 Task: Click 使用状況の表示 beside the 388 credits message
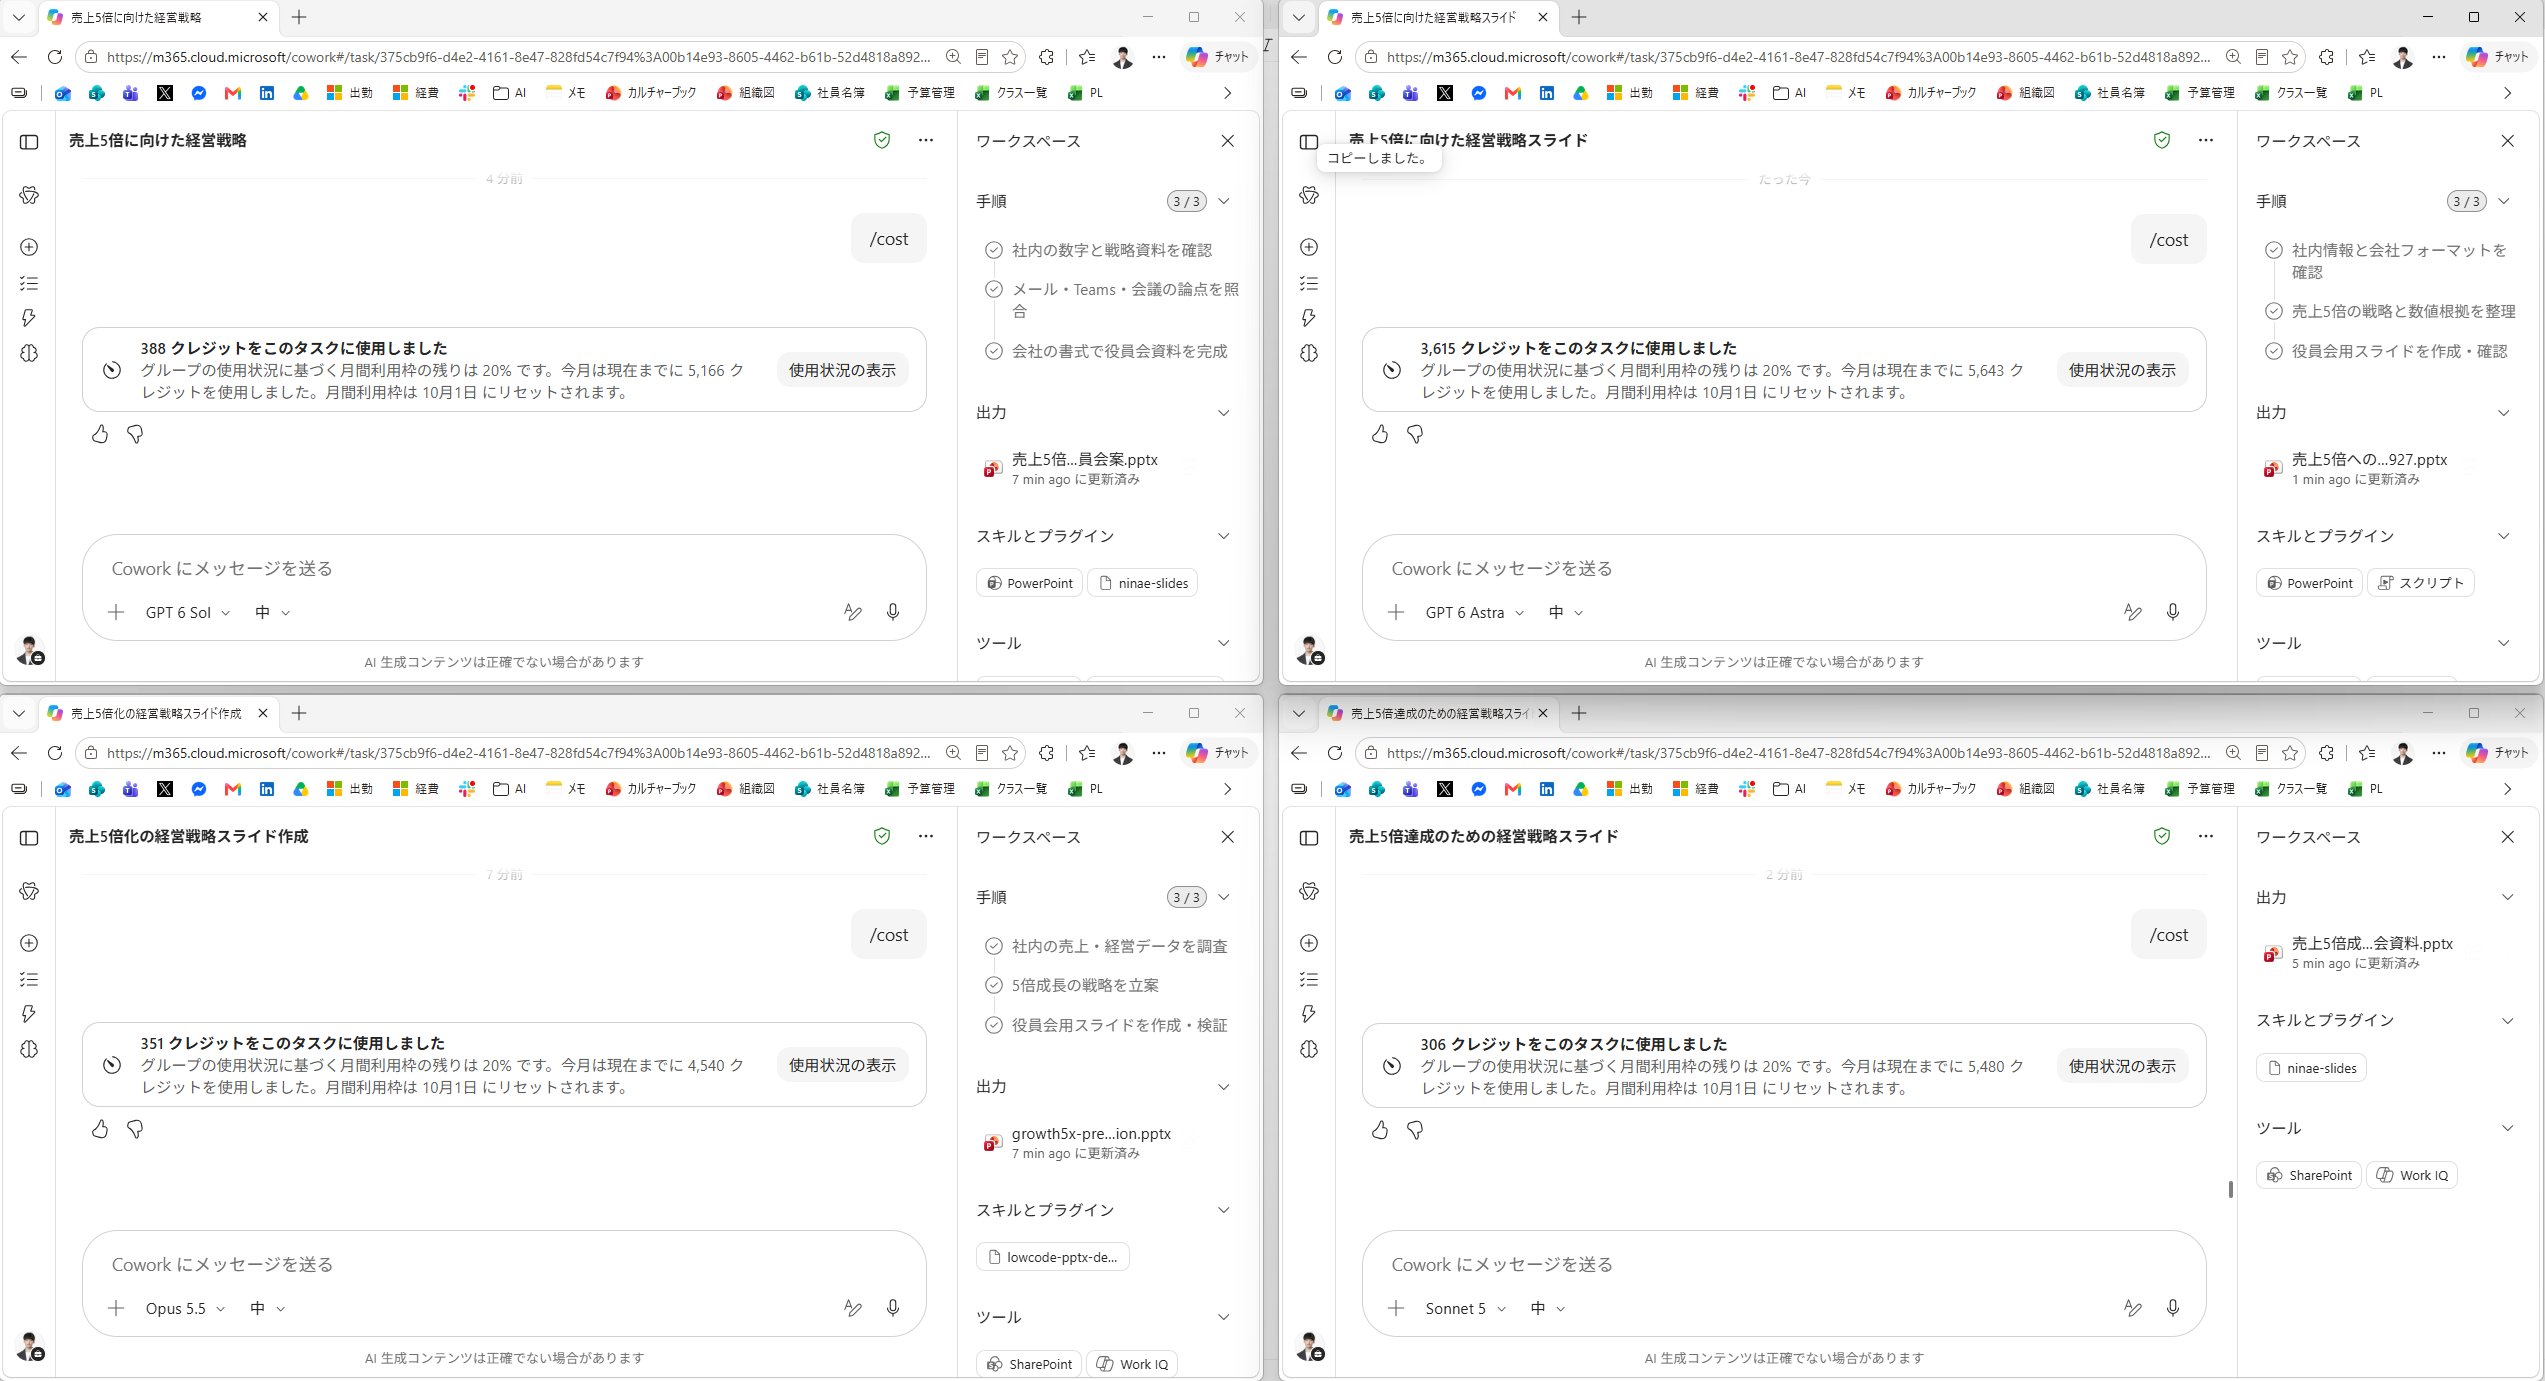click(842, 370)
